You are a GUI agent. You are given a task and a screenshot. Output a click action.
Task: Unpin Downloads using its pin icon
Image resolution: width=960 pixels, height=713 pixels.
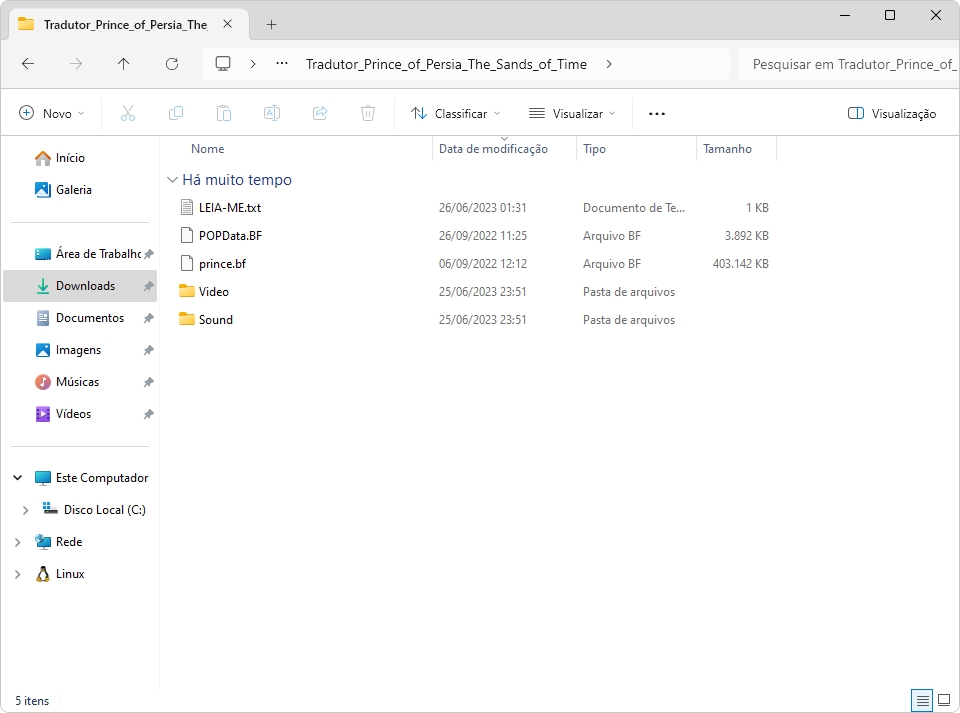coord(148,286)
